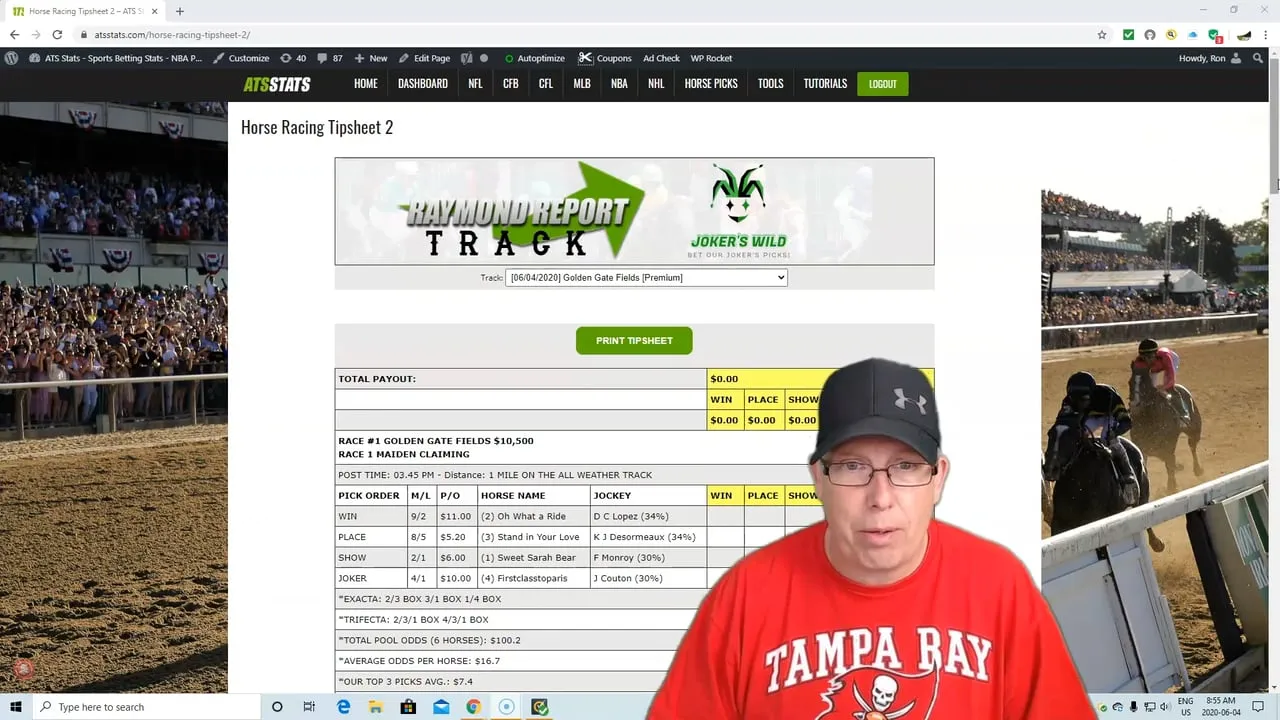Click the ATS Stats site logo

tap(277, 84)
